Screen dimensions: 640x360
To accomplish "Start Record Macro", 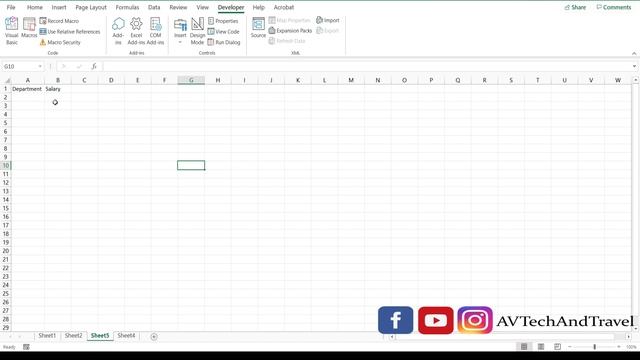I will tap(59, 21).
